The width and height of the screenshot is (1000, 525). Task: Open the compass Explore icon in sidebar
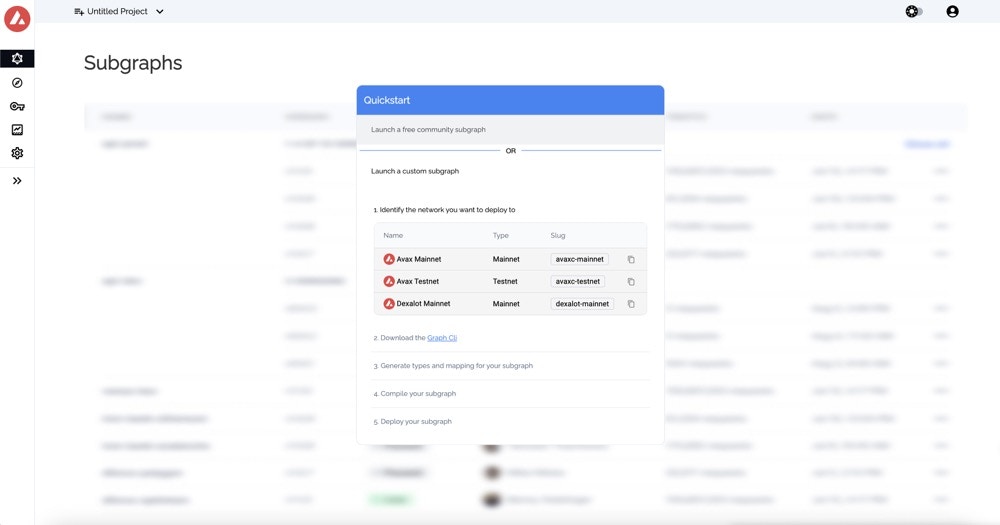coord(17,83)
